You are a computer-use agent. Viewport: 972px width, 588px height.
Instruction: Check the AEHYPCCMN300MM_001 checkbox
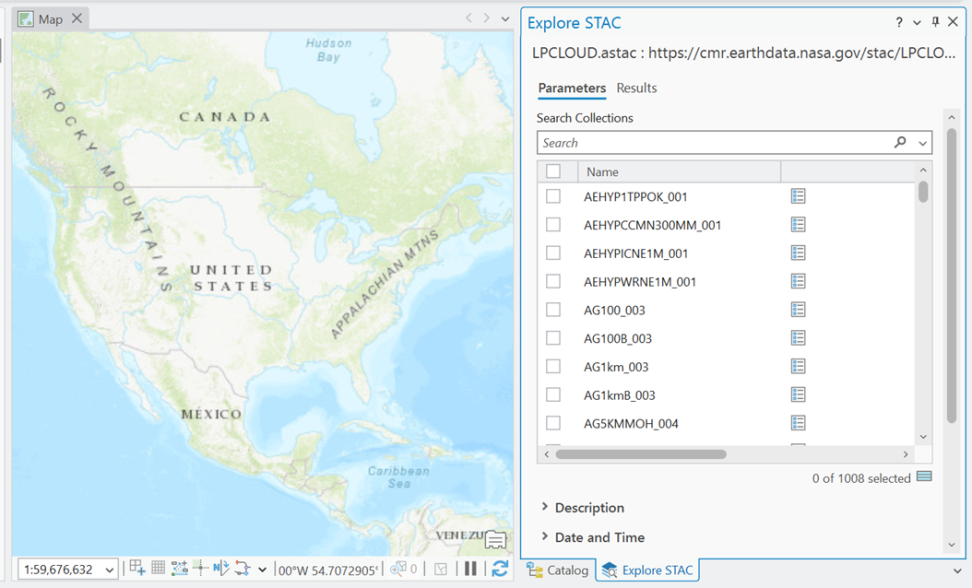click(553, 224)
